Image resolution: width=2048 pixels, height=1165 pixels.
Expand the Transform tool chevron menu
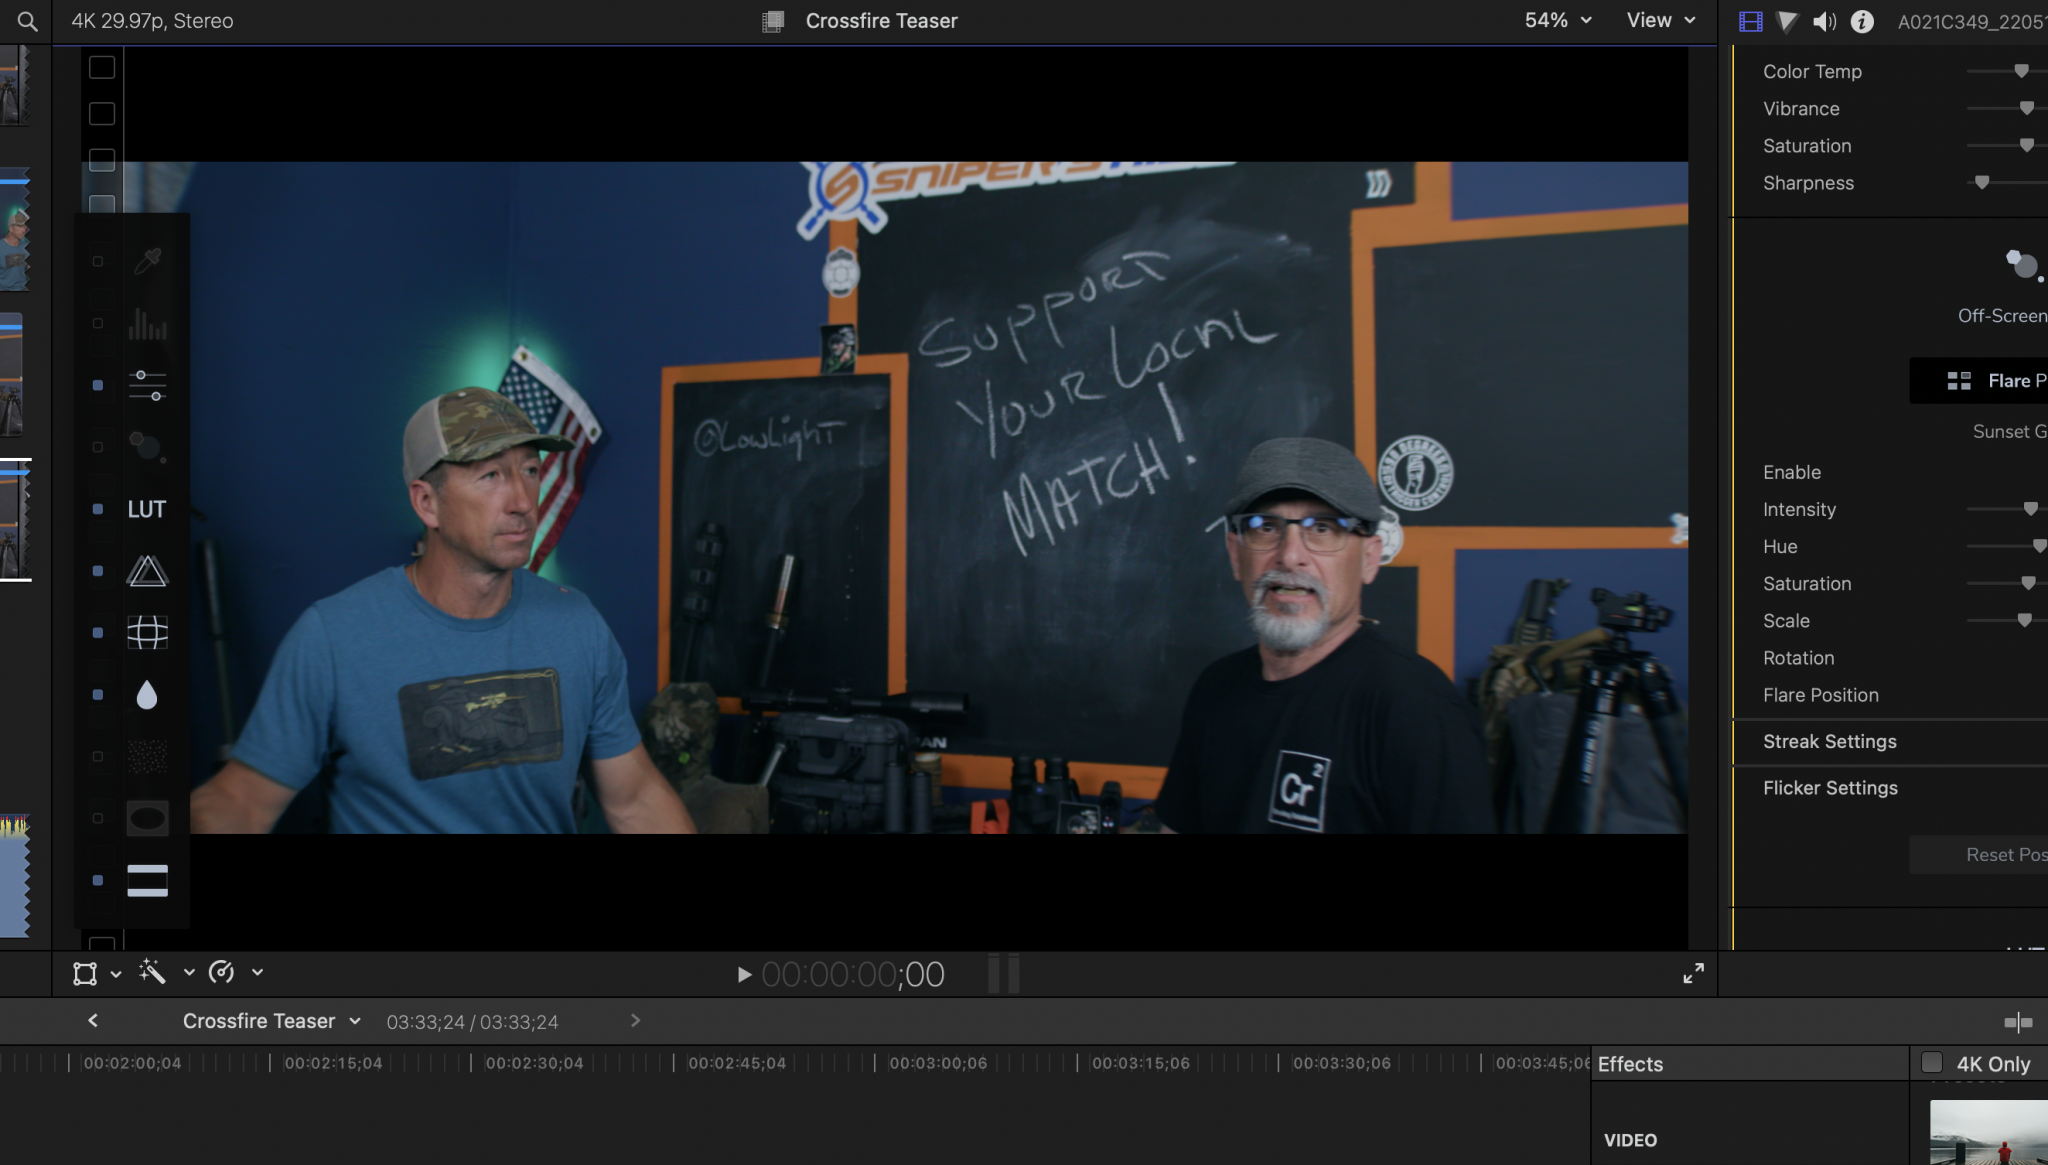(x=116, y=974)
